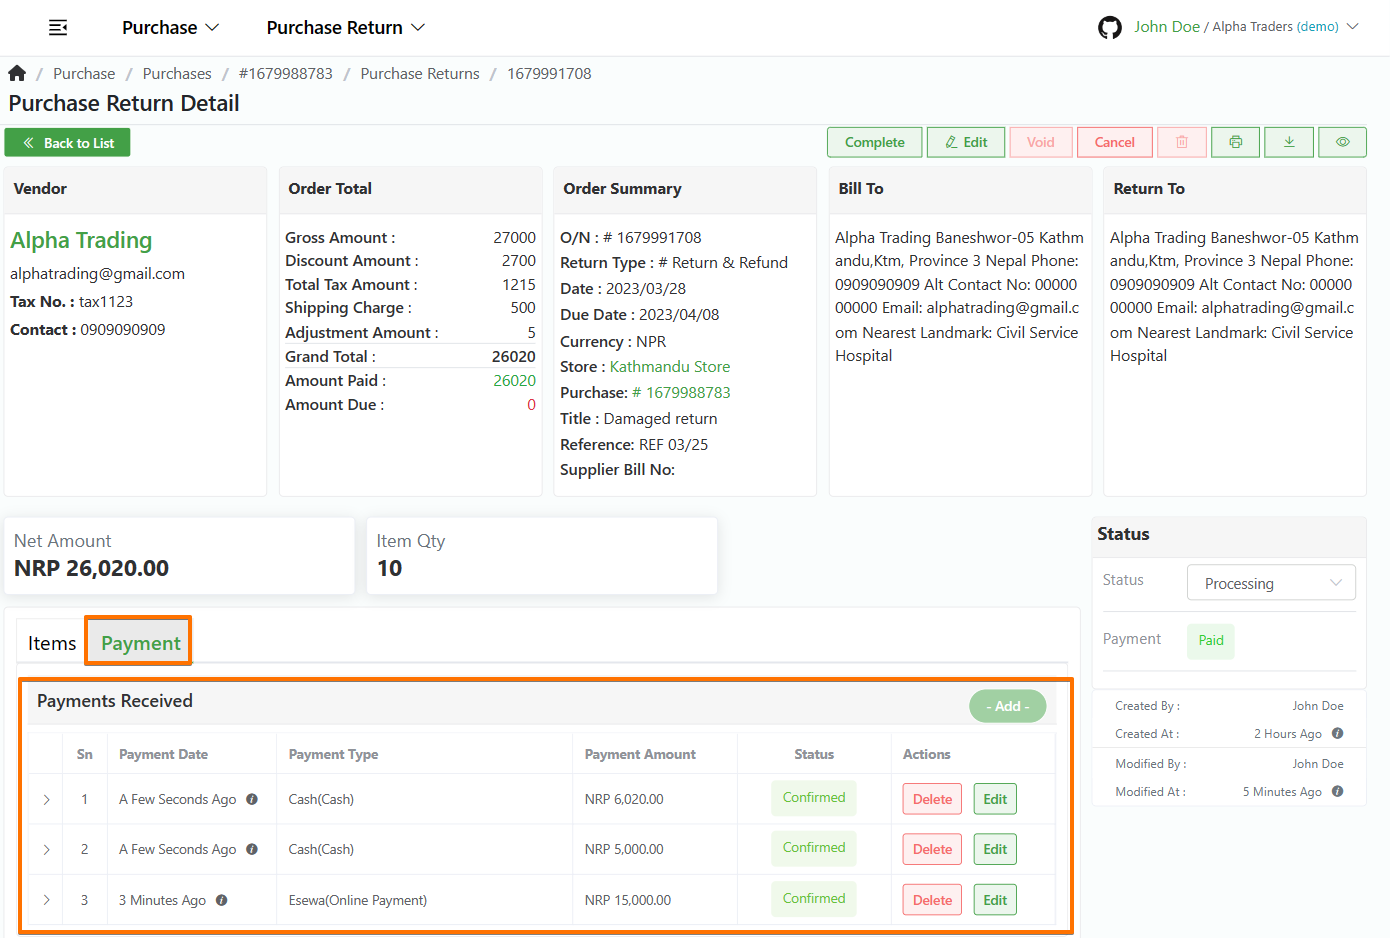Open the Purchase Return dropdown menu
The height and width of the screenshot is (938, 1390).
345,27
